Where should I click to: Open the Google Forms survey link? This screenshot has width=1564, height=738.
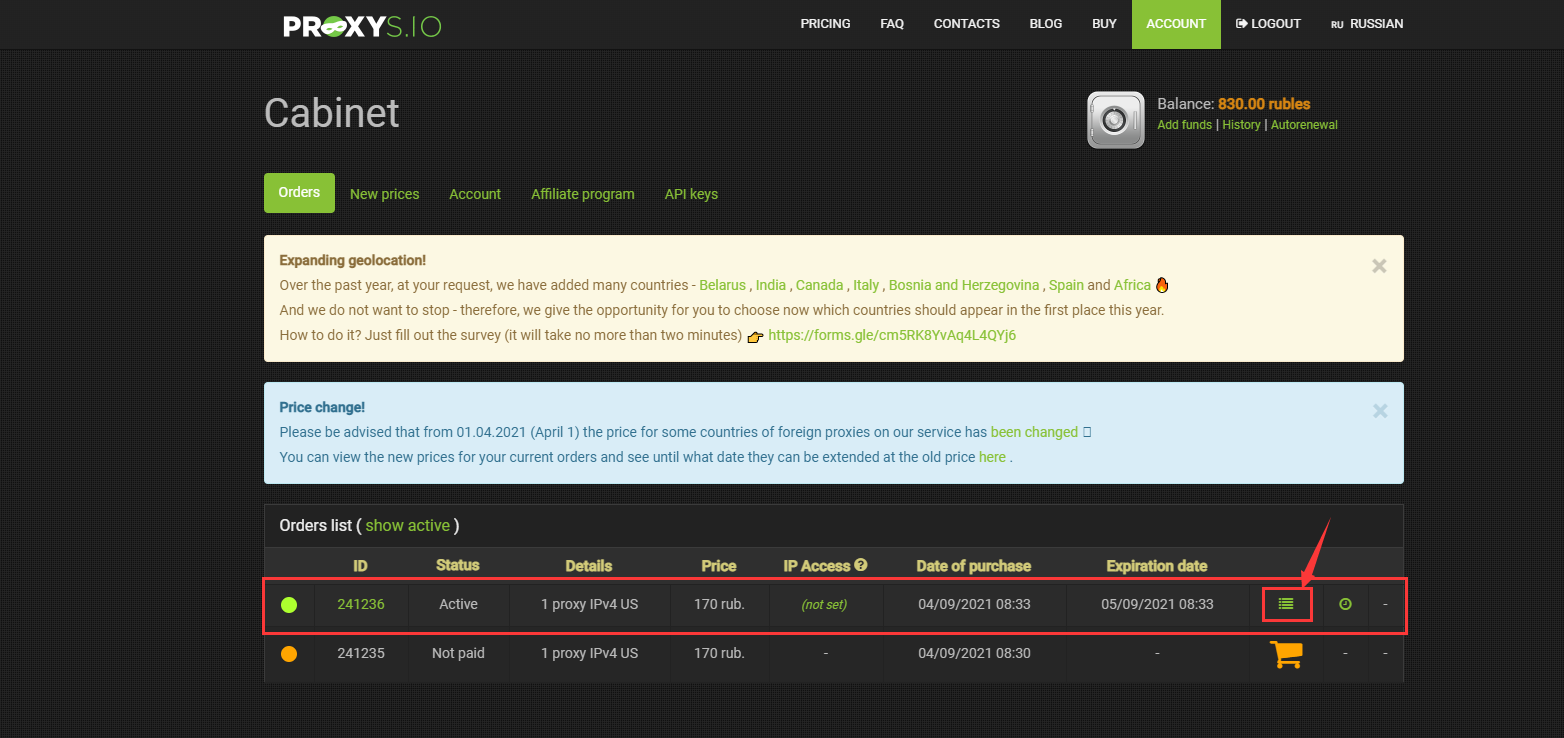(x=892, y=336)
